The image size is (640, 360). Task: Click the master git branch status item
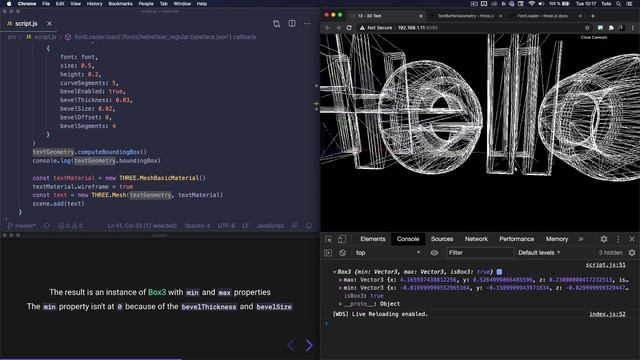pos(22,226)
